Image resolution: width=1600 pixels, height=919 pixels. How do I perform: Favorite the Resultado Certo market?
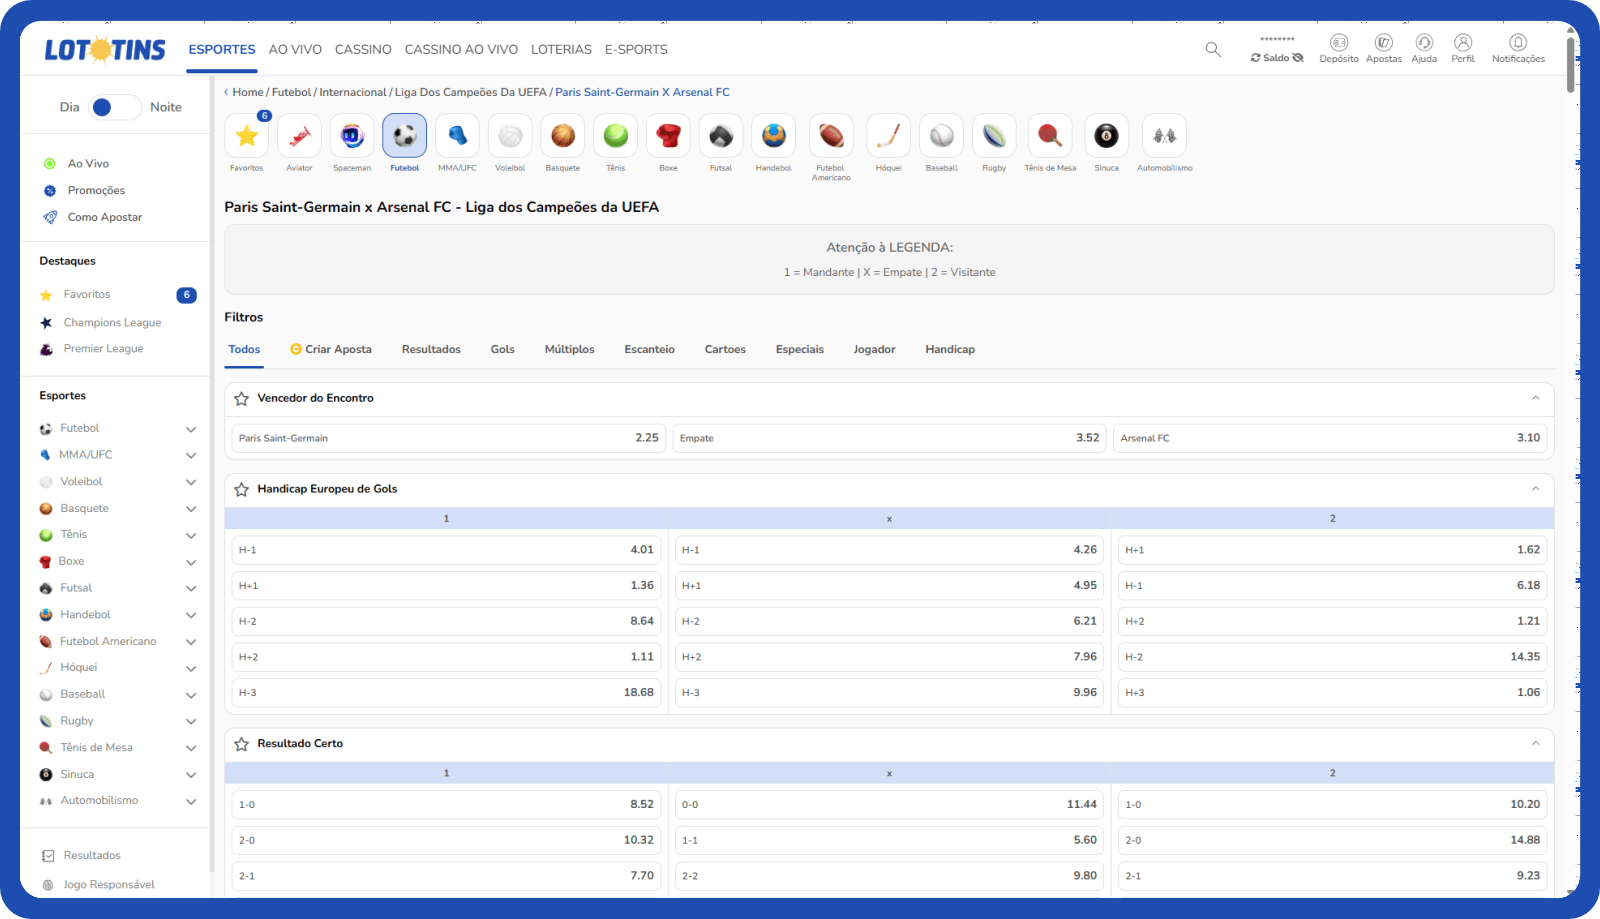tap(242, 744)
